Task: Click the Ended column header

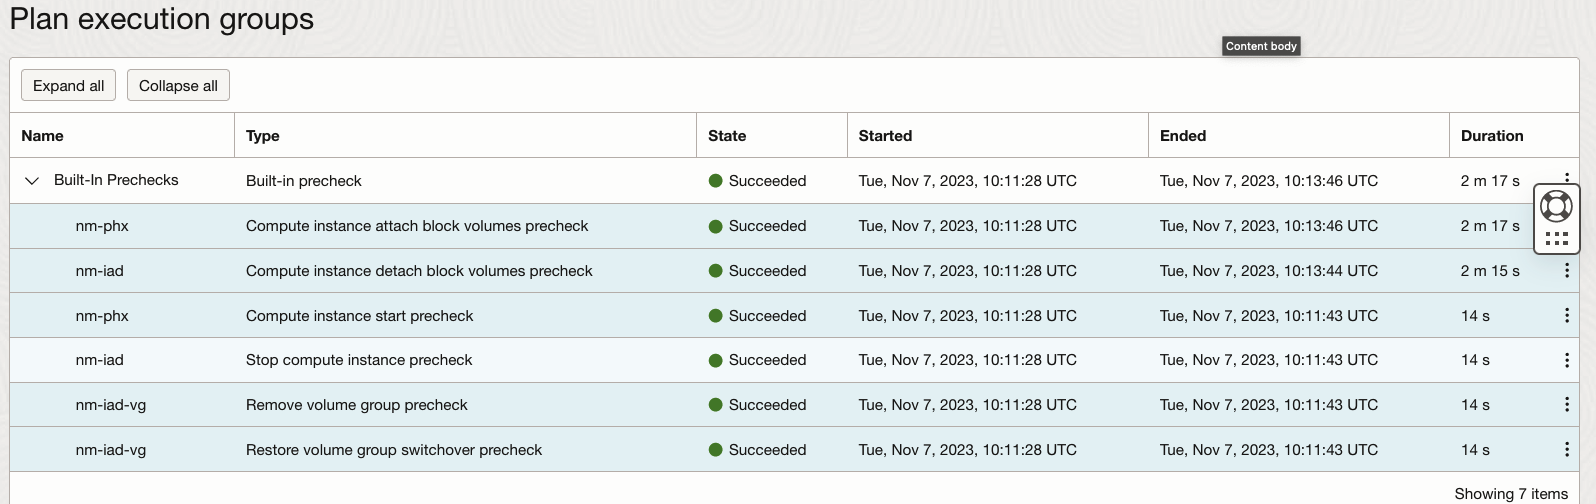Action: [x=1183, y=136]
